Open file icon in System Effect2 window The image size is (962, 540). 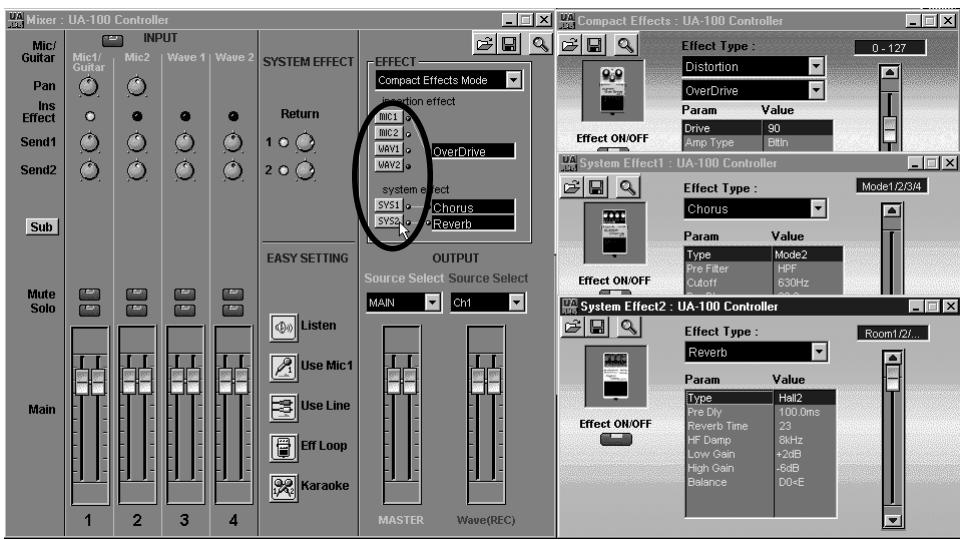pos(572,327)
